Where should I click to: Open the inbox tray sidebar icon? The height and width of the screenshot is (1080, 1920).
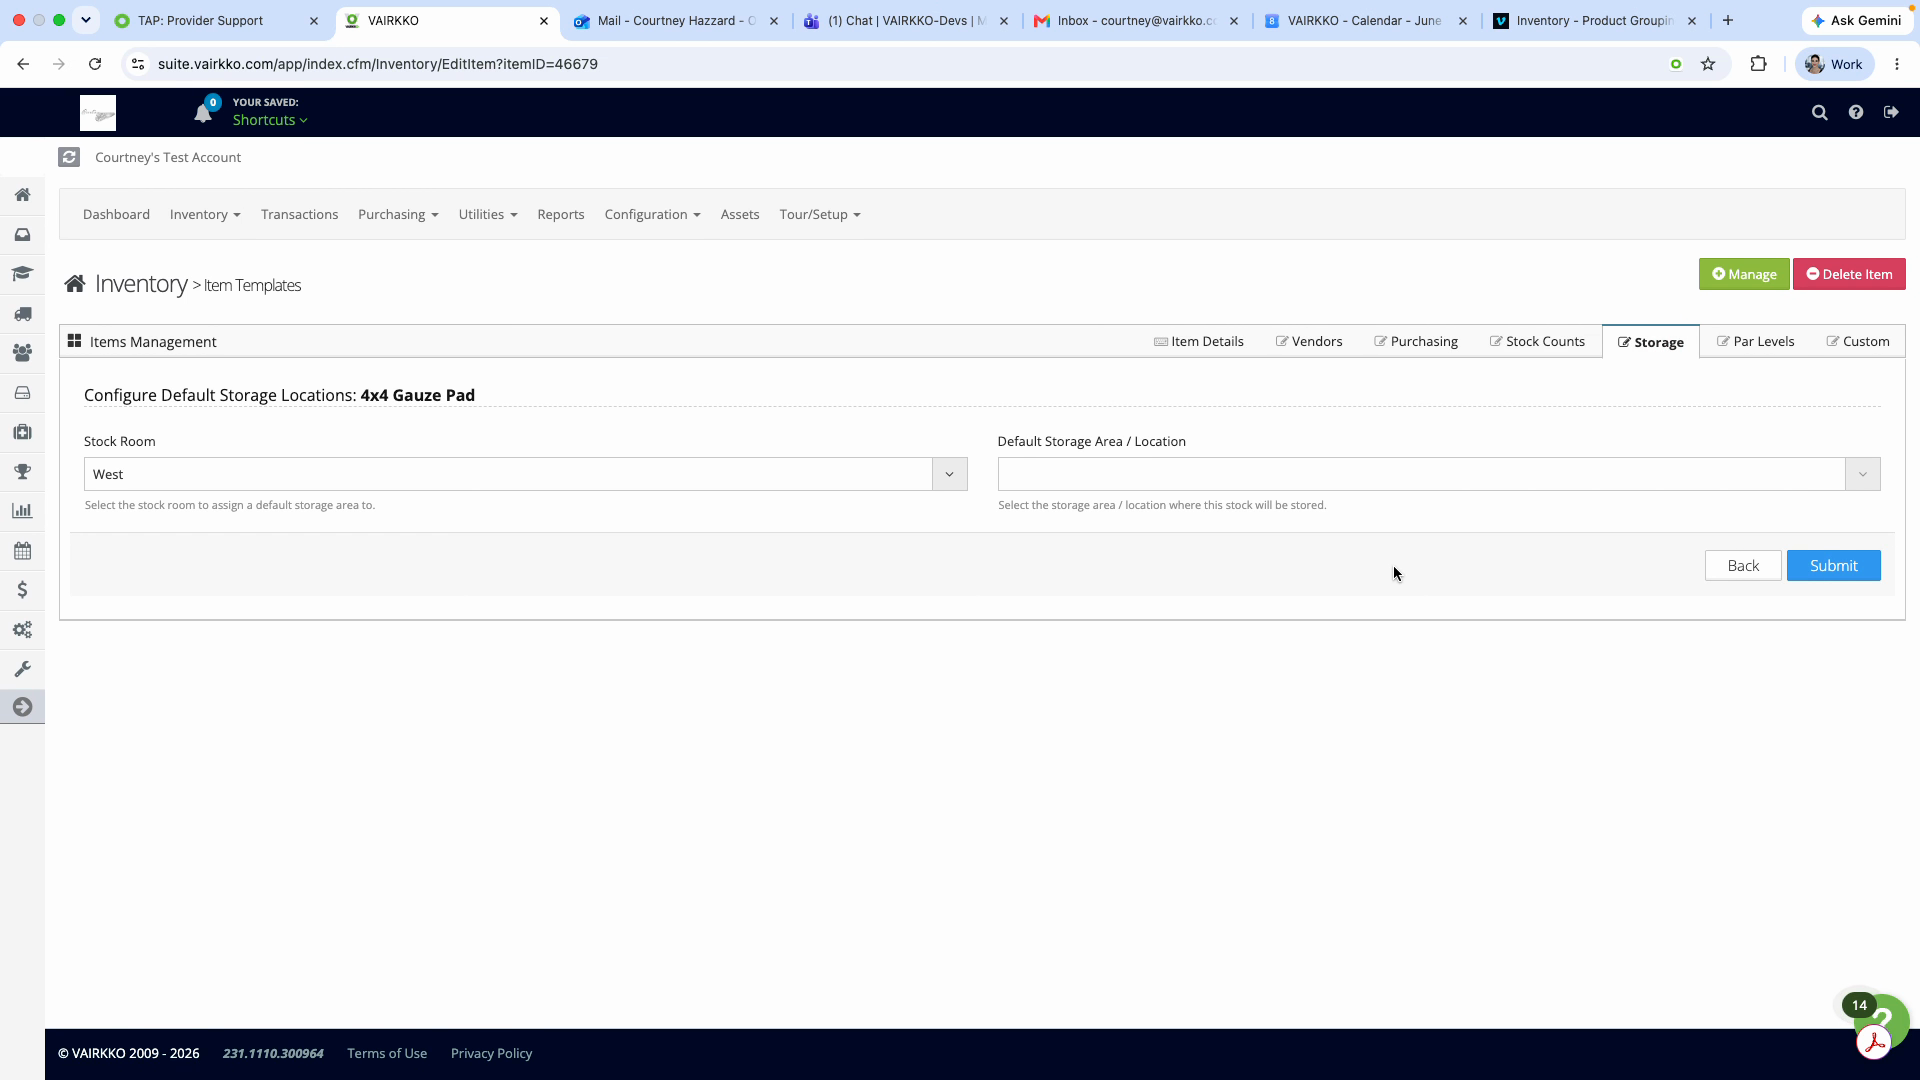tap(22, 234)
